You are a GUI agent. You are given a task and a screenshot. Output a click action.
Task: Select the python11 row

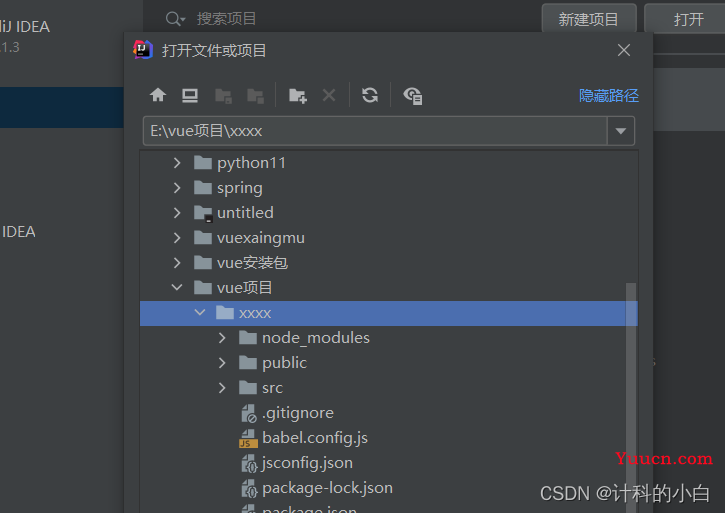389,163
